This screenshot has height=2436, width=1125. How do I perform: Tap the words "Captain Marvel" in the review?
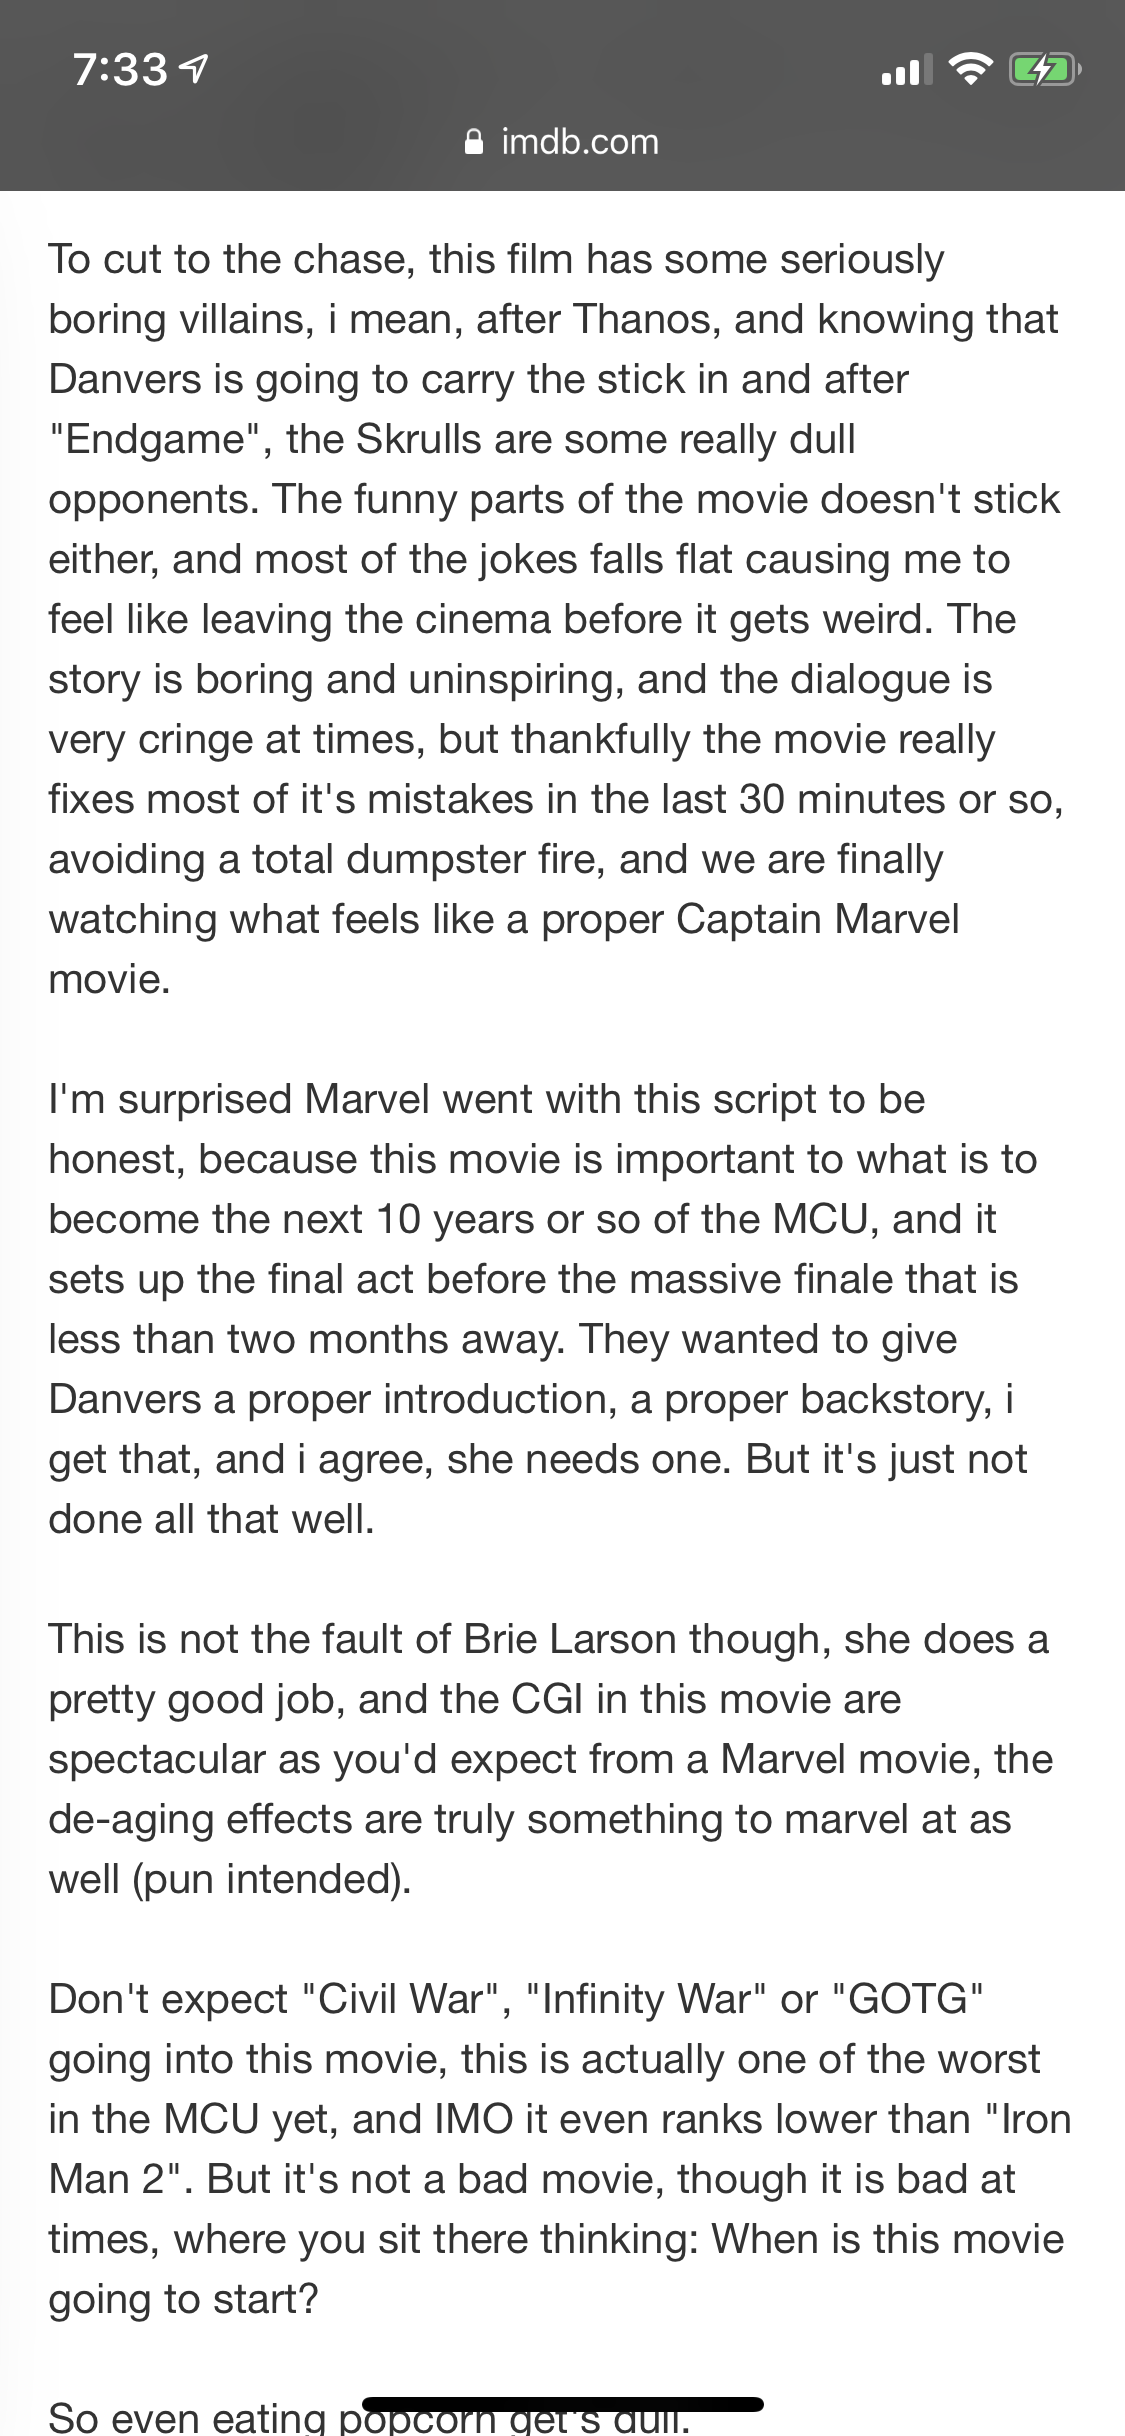pyautogui.click(x=817, y=920)
